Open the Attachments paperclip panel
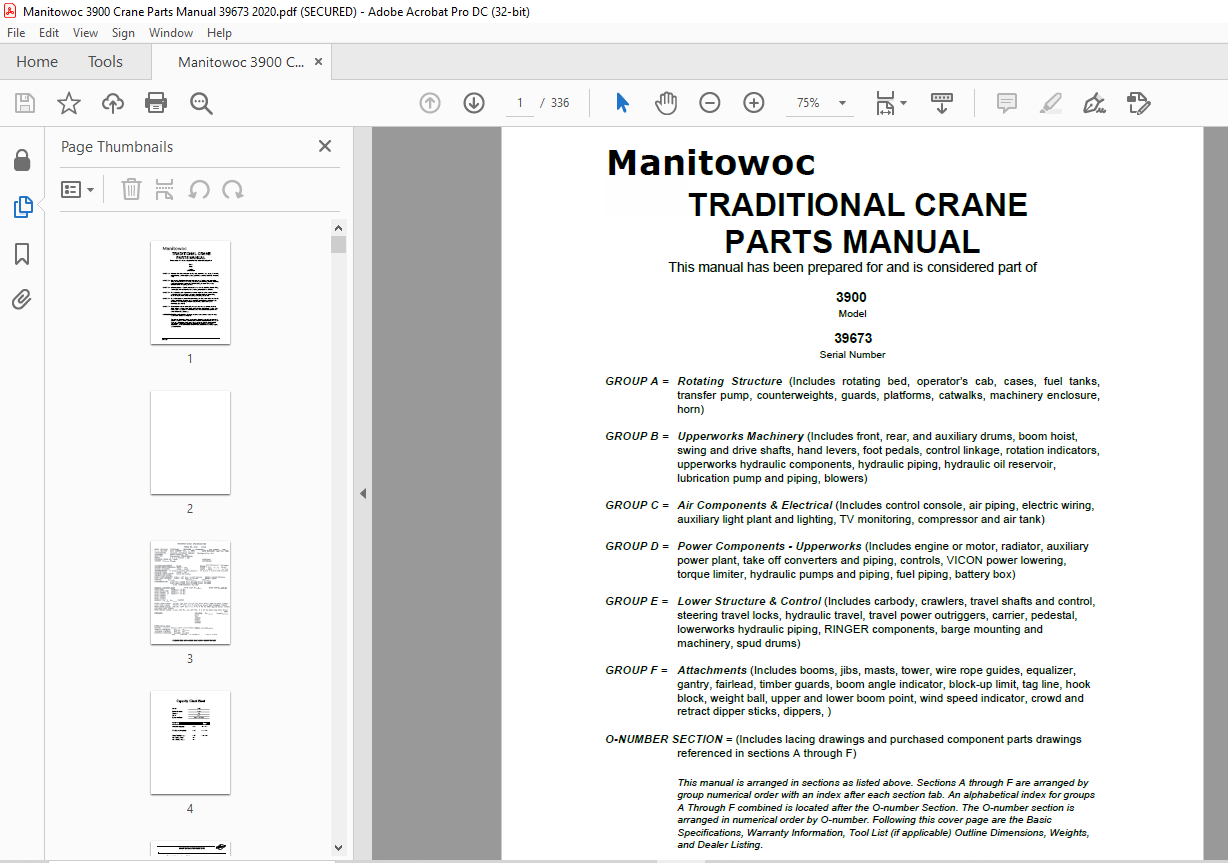The image size is (1228, 863). [22, 300]
